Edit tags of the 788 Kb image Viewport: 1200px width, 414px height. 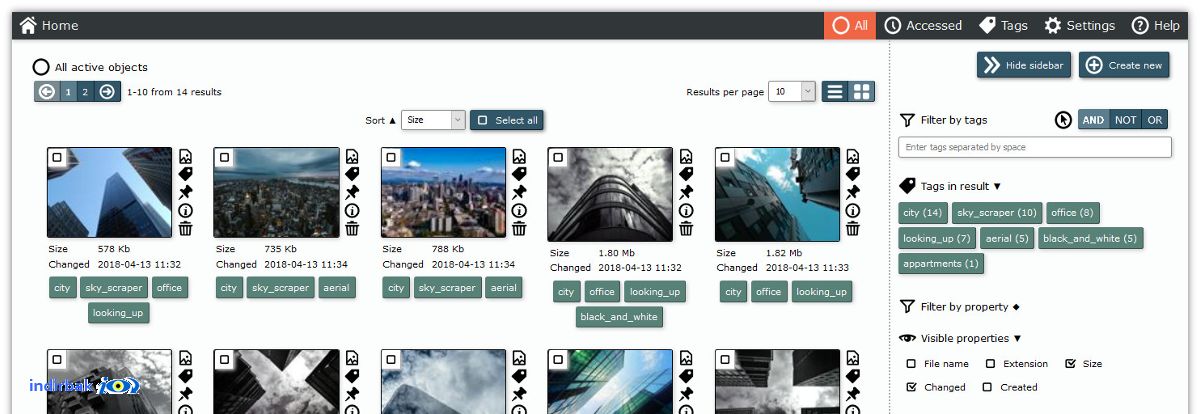[x=519, y=174]
